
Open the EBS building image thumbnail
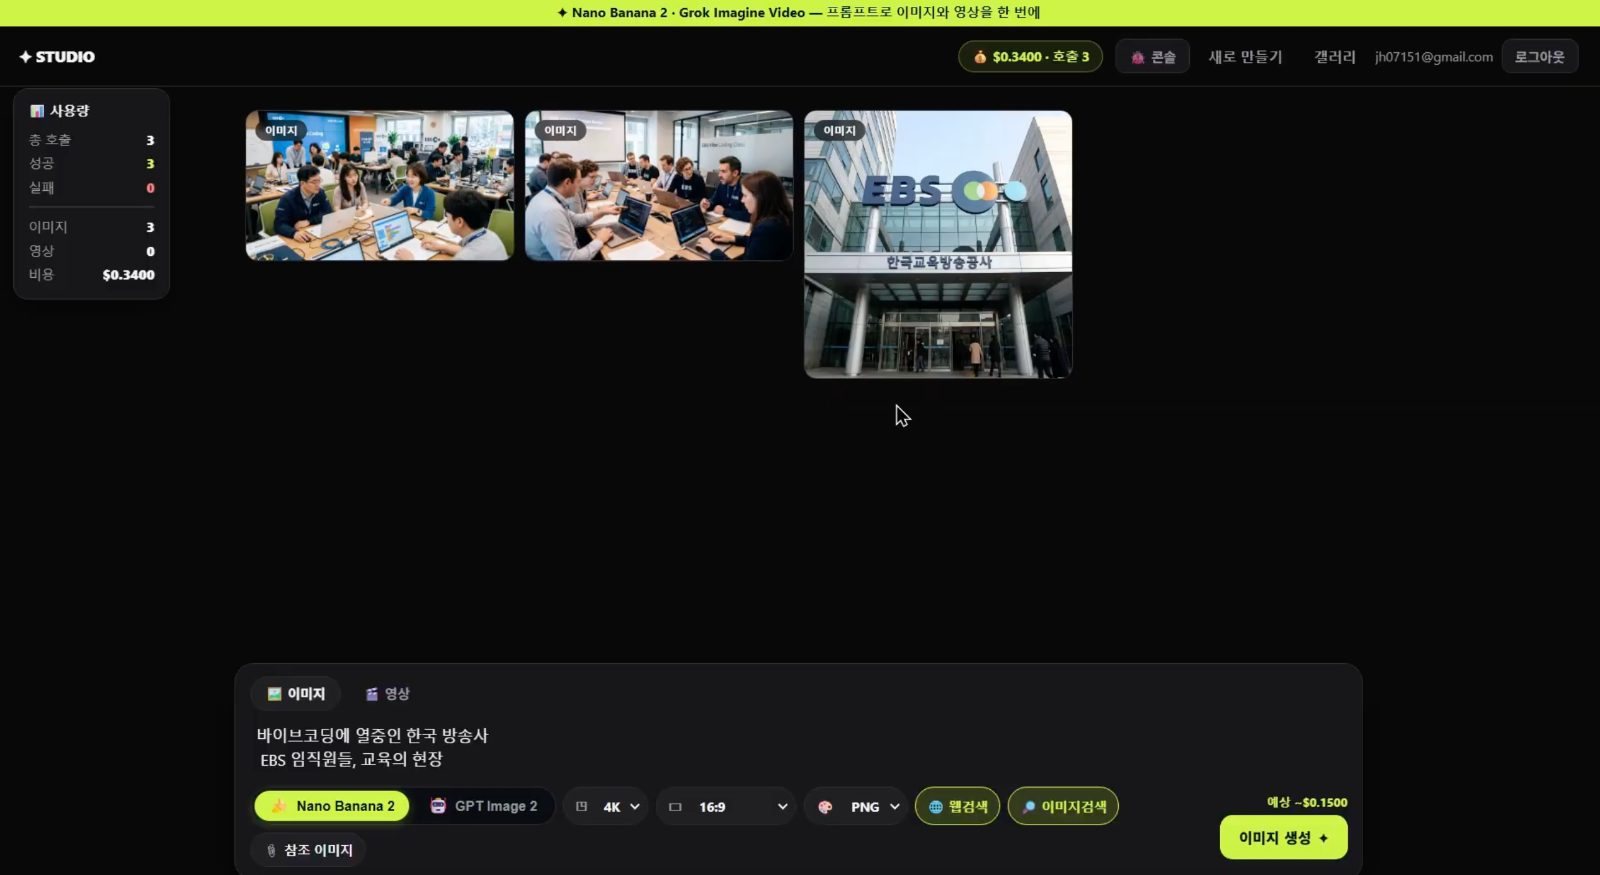pyautogui.click(x=938, y=244)
